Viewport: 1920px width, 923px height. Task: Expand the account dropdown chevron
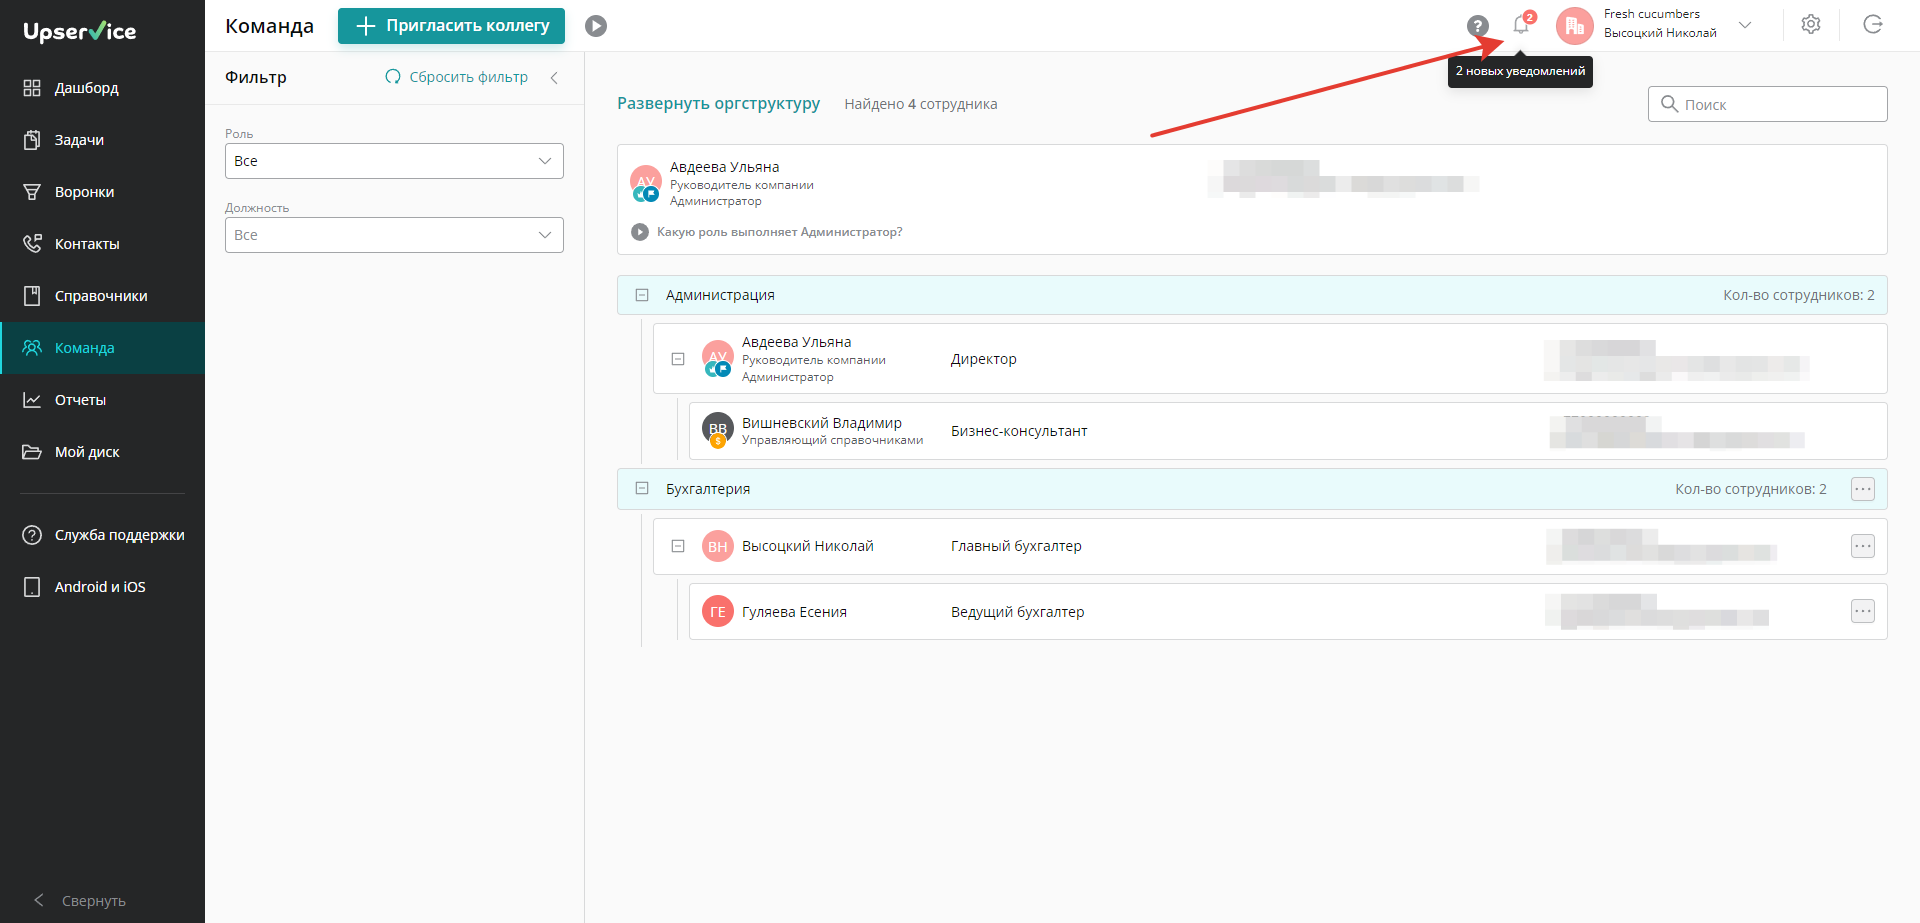coord(1745,25)
